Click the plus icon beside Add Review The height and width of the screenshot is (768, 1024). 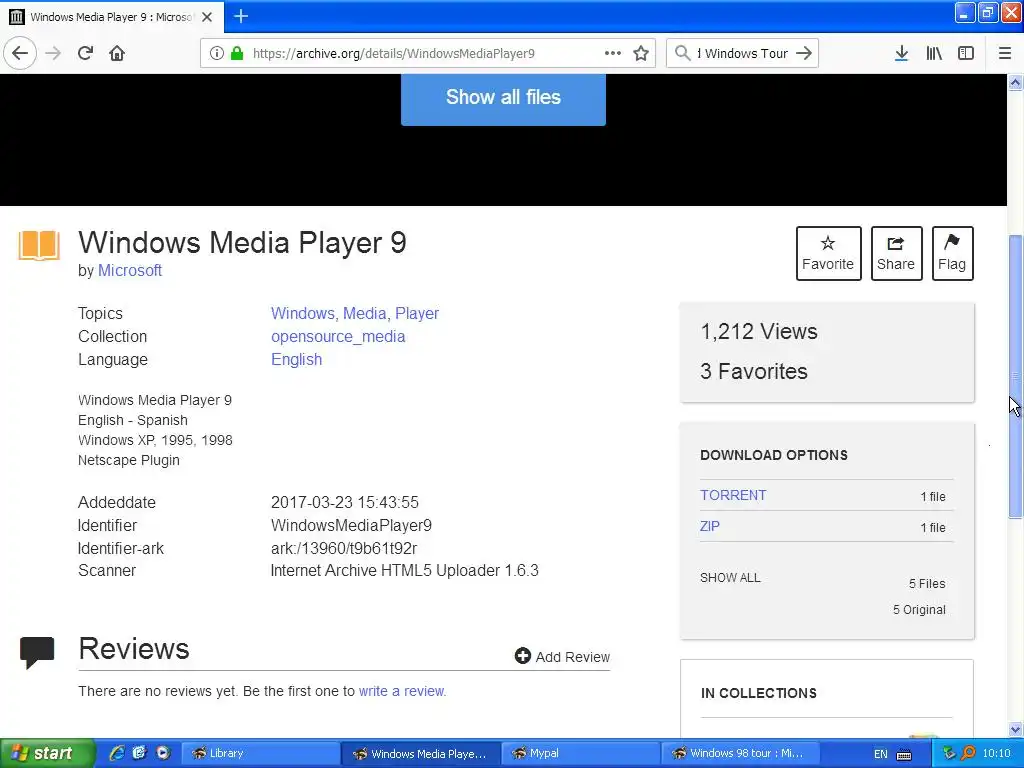tap(522, 656)
